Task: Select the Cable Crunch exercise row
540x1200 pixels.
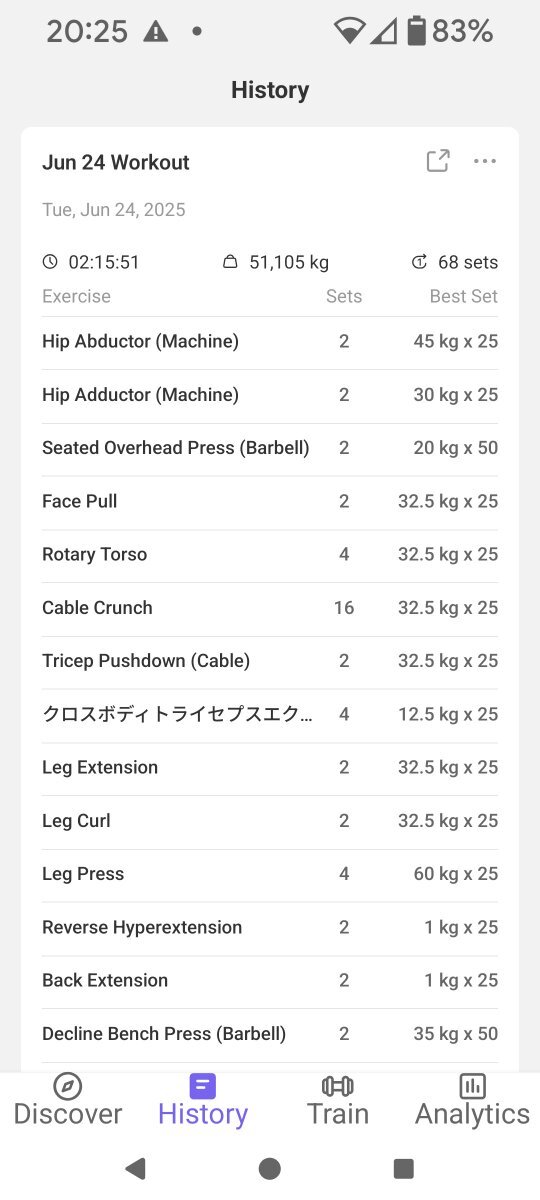Action: coord(270,608)
